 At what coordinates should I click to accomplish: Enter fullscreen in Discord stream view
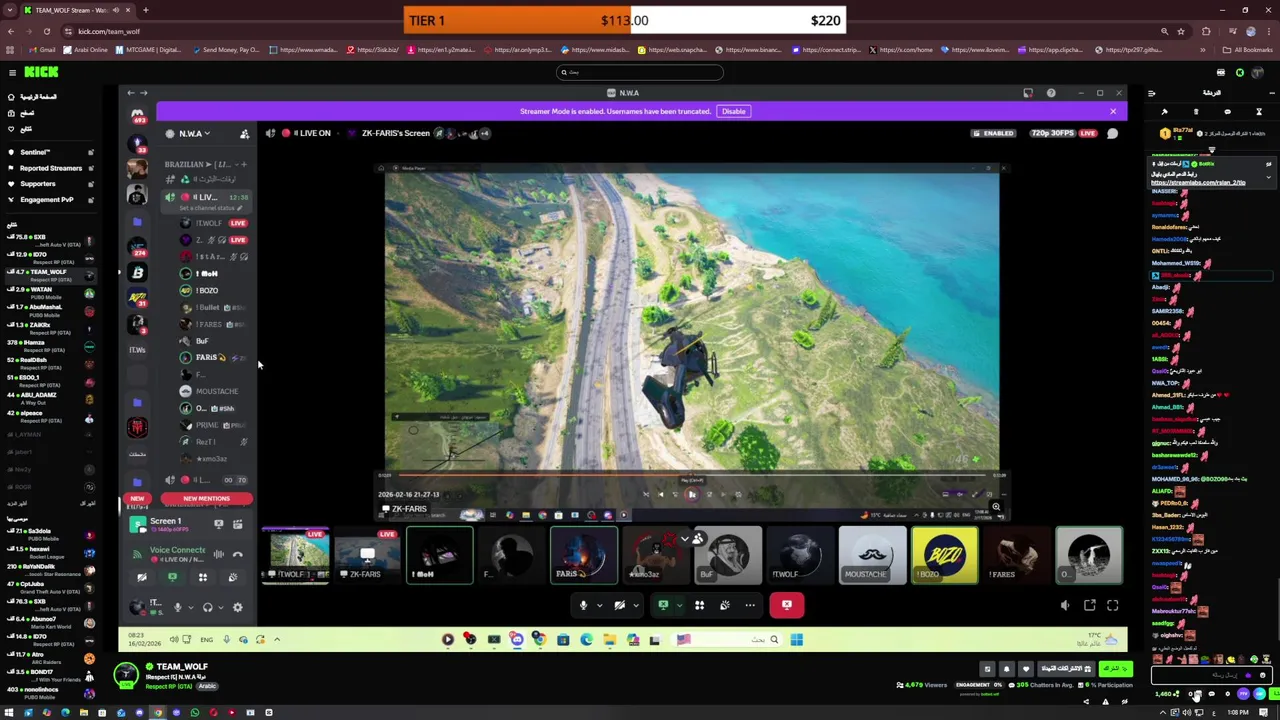point(1113,605)
